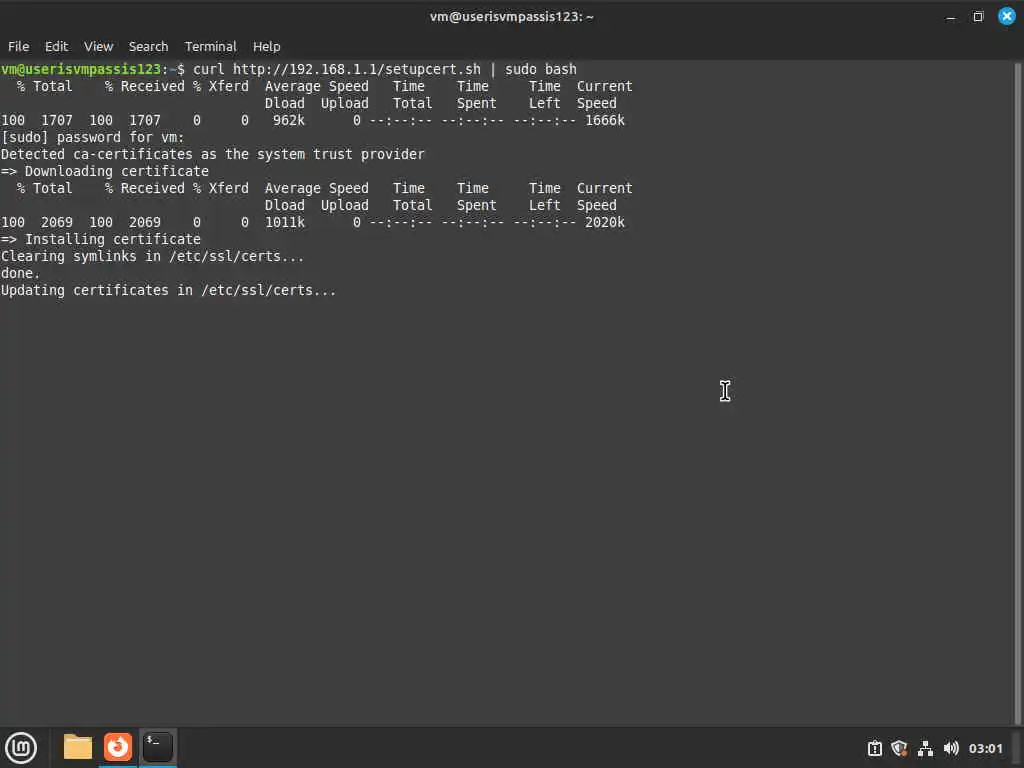This screenshot has height=768, width=1024.
Task: Click the 962k download speed value
Action: pyautogui.click(x=289, y=120)
